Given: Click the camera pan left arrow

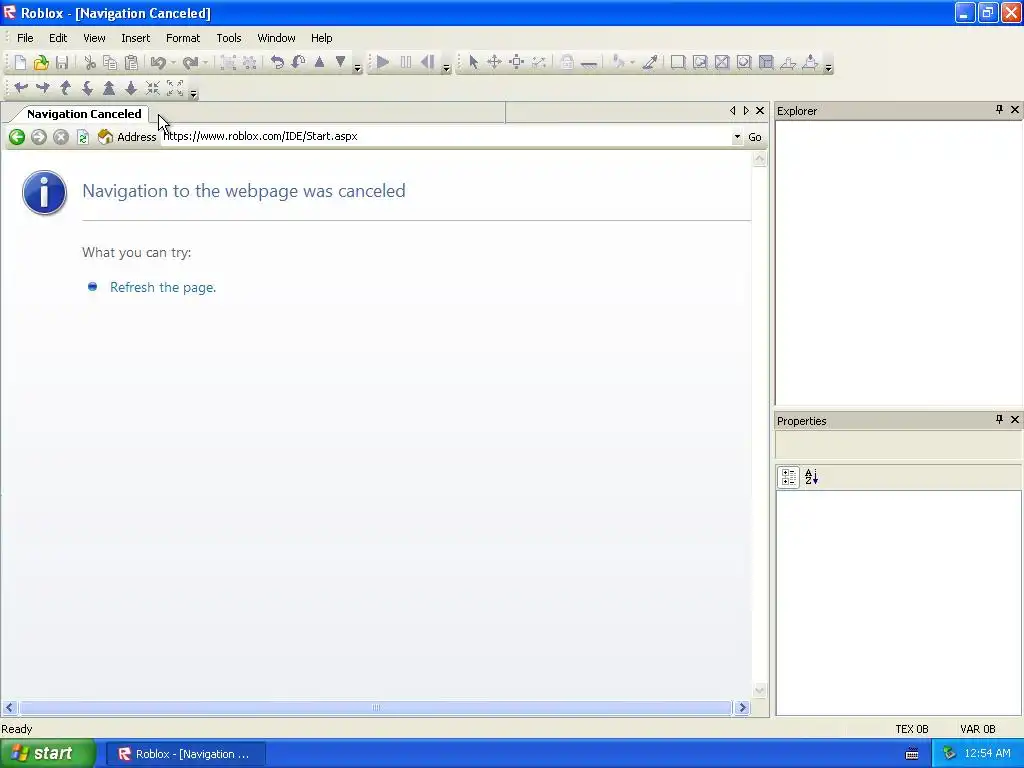Looking at the screenshot, I should tap(21, 88).
